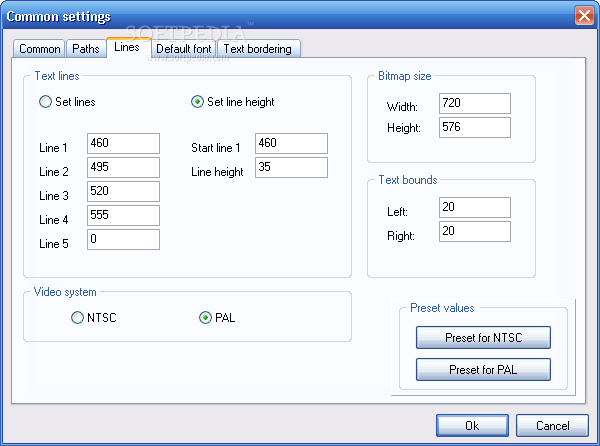The height and width of the screenshot is (446, 600).
Task: Focus the Line 3 input box
Action: [x=123, y=191]
